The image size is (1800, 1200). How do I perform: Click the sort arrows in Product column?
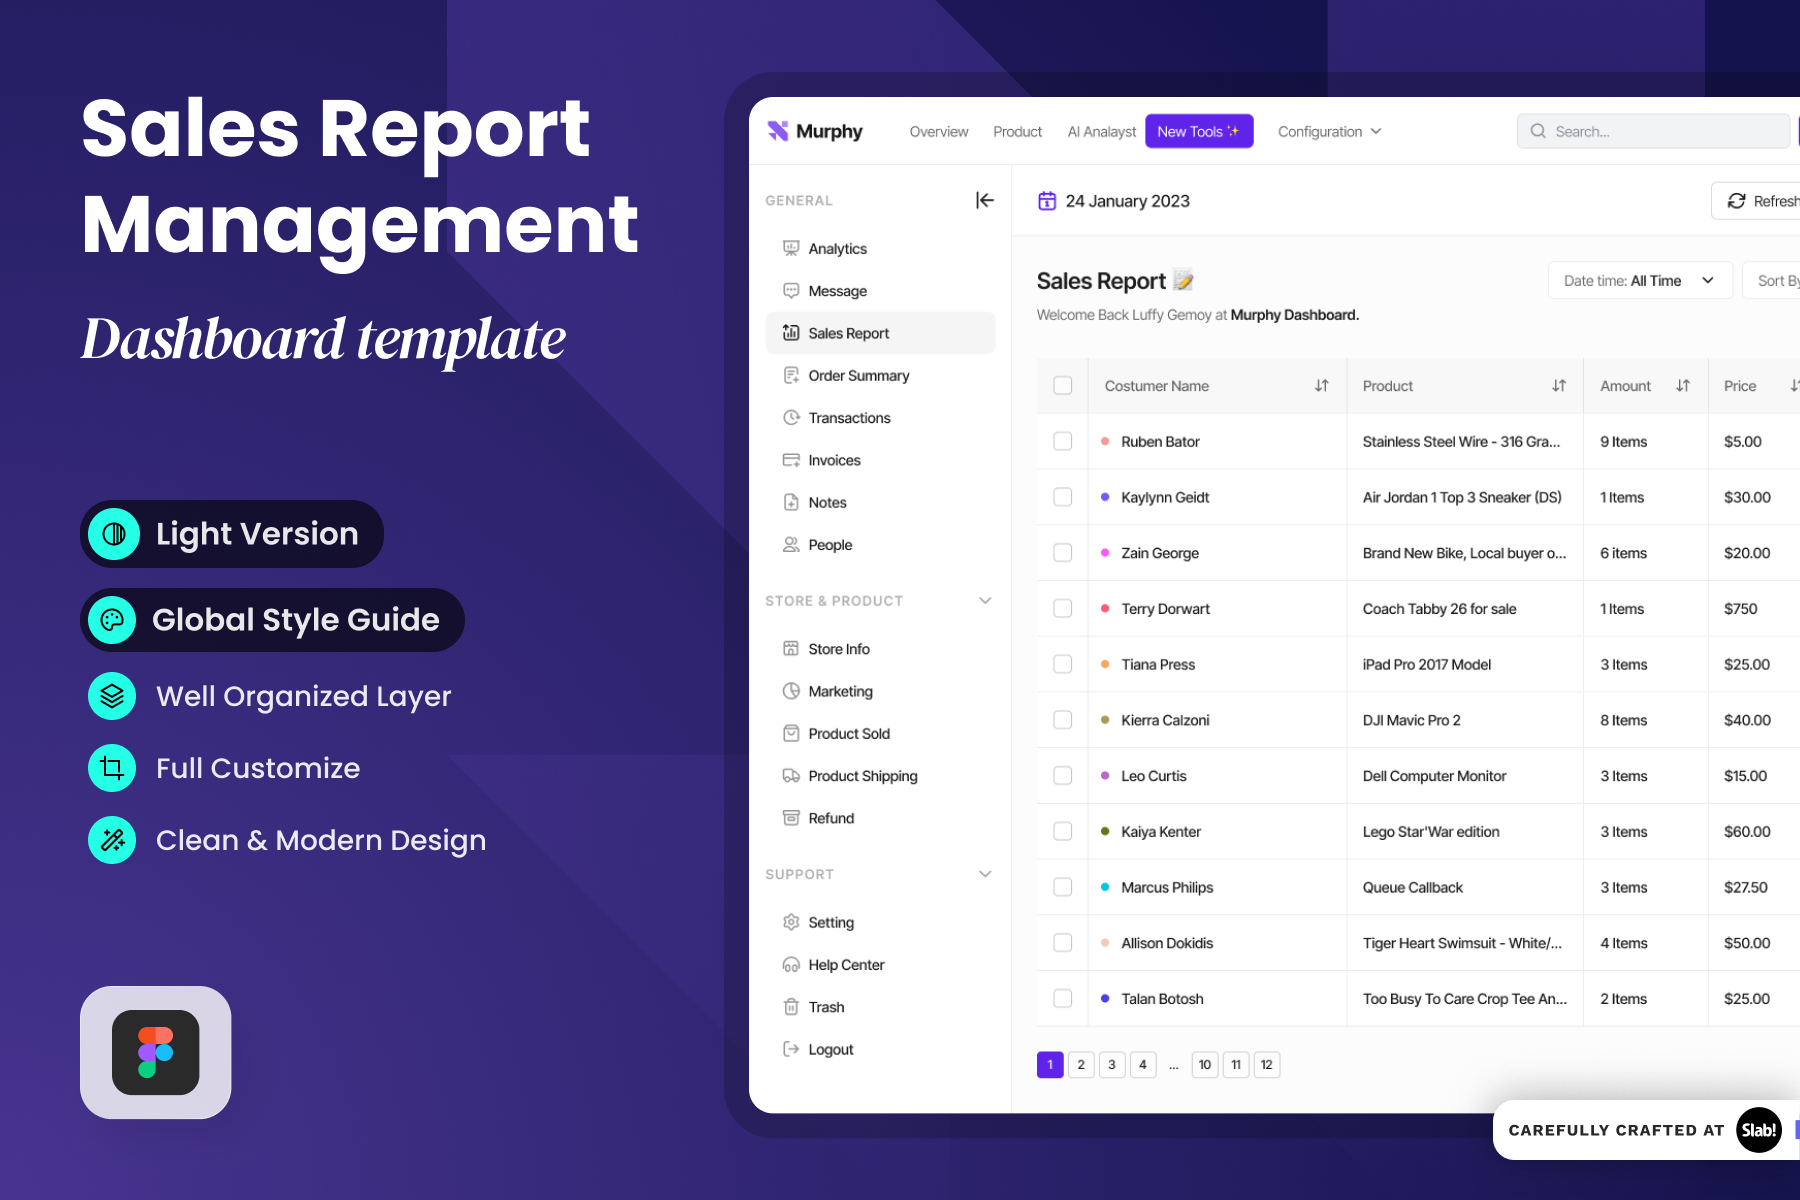click(x=1558, y=386)
